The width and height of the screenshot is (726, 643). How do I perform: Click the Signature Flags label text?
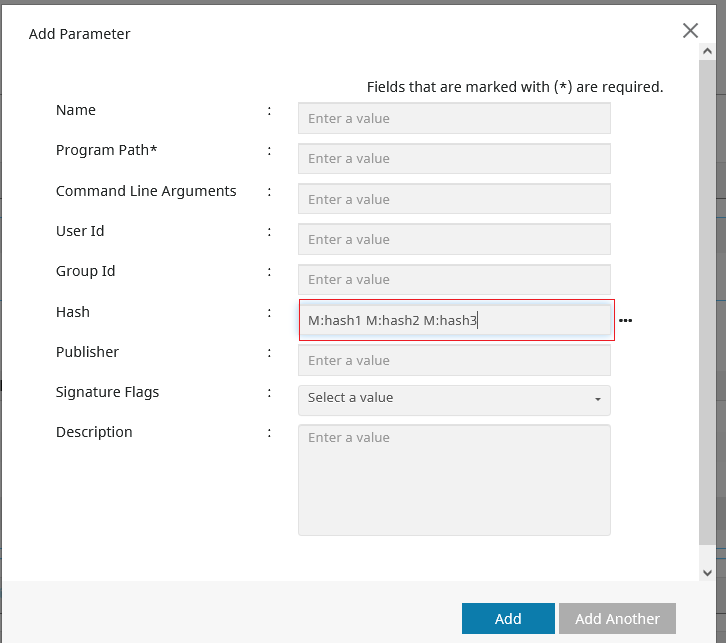pos(107,392)
